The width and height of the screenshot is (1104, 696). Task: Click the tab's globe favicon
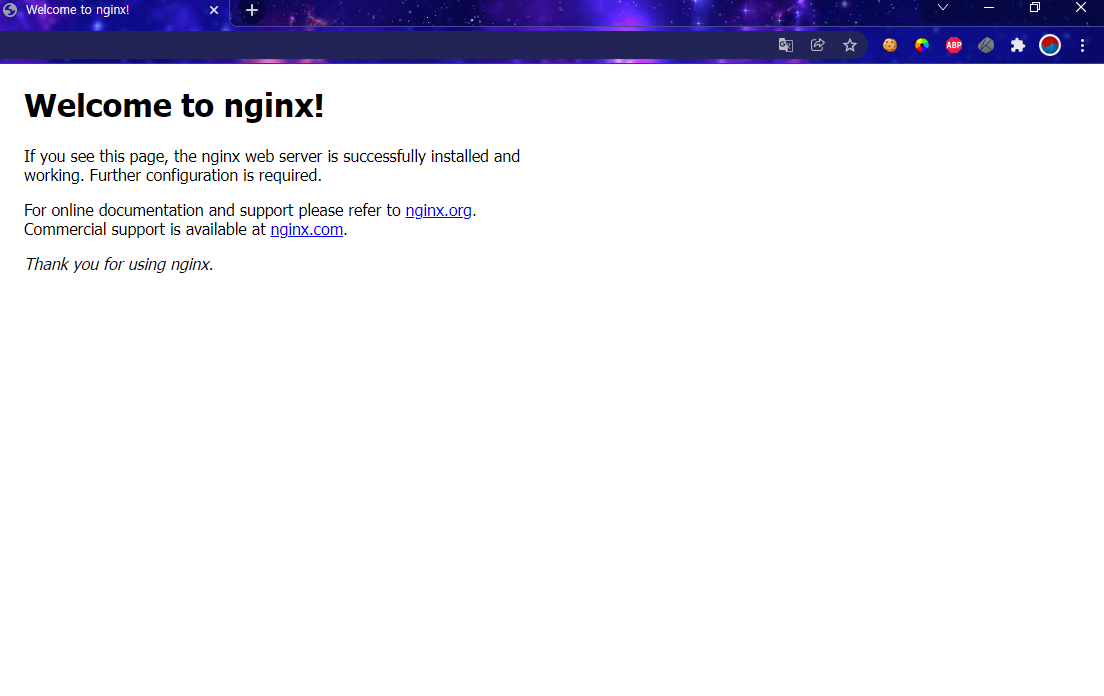10,10
